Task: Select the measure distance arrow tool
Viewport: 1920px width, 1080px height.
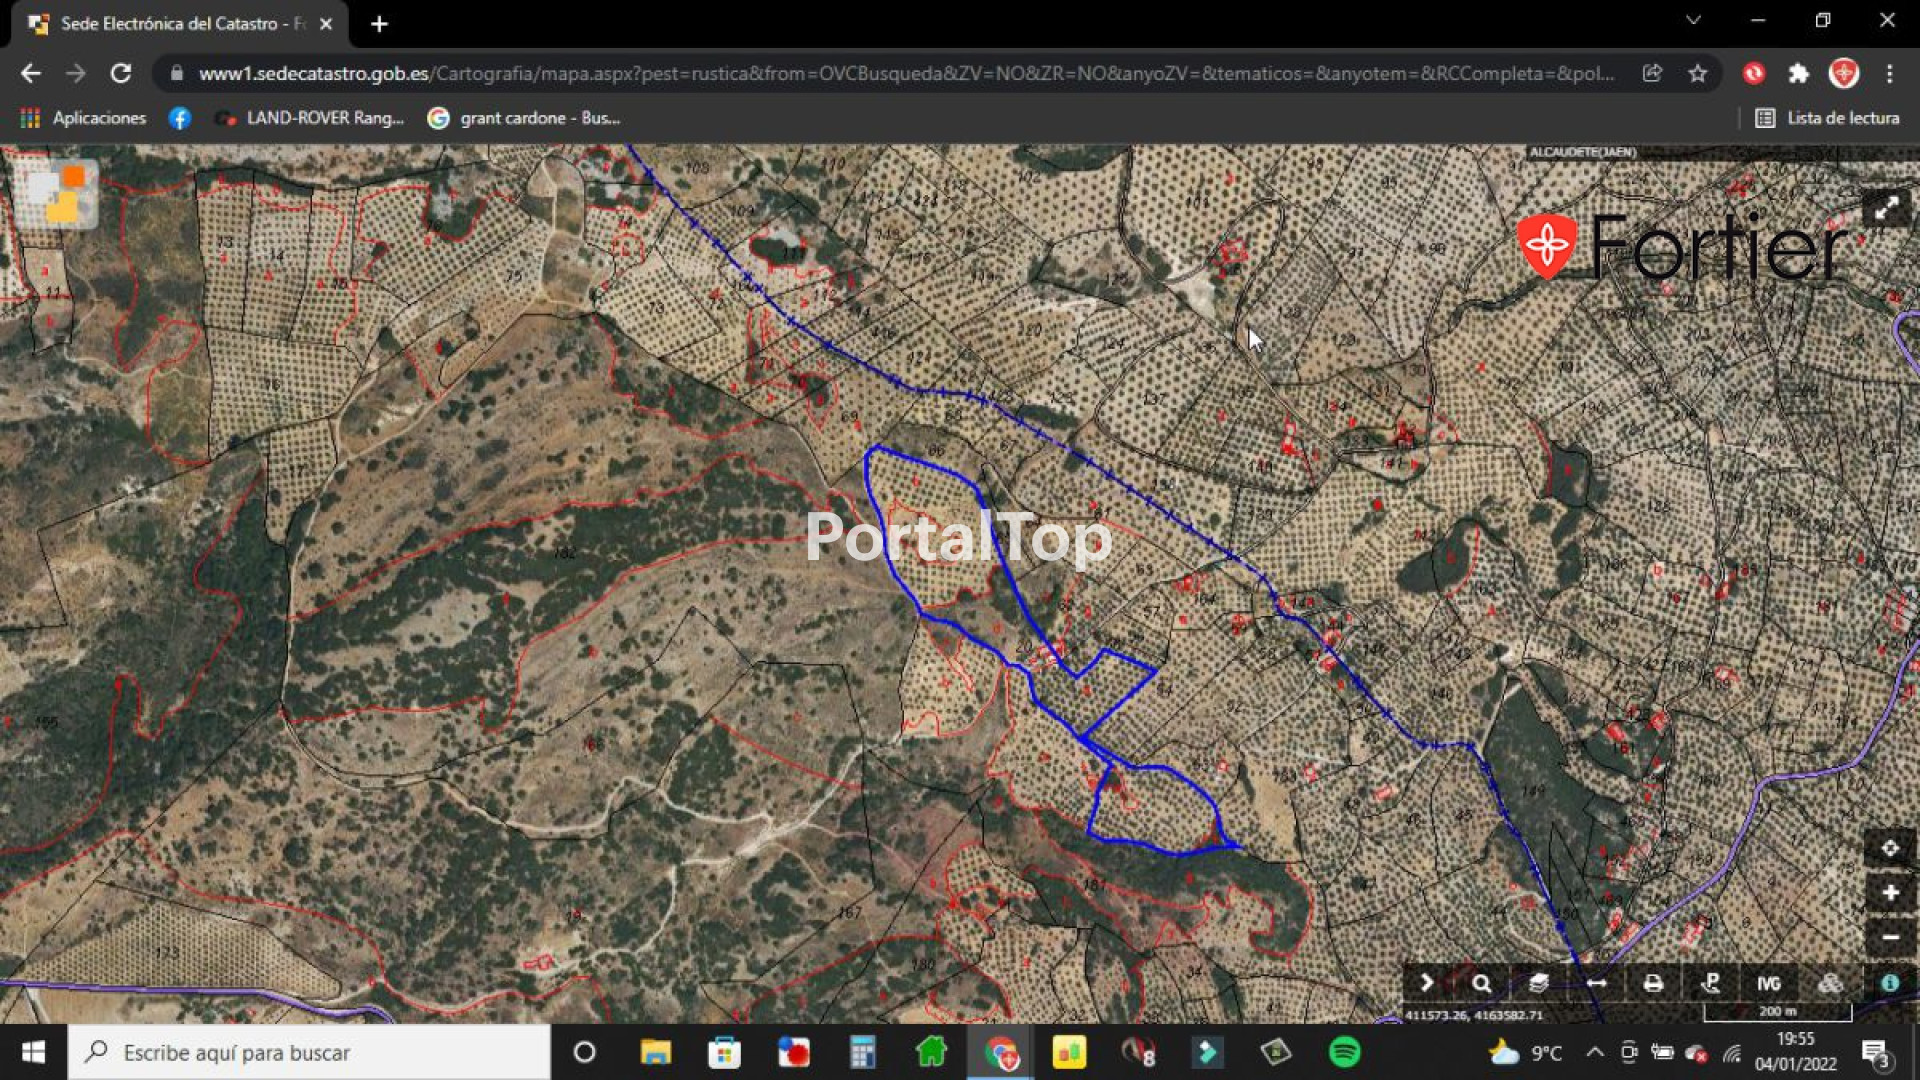Action: coord(1596,983)
